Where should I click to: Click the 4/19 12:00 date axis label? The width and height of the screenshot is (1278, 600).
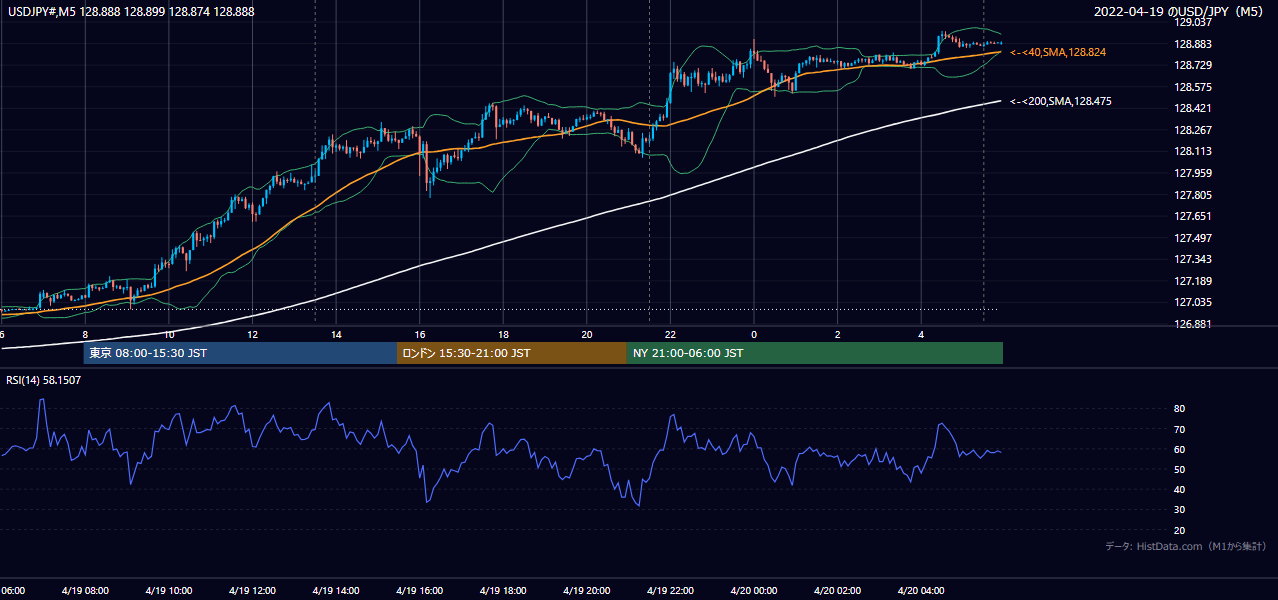[x=252, y=591]
